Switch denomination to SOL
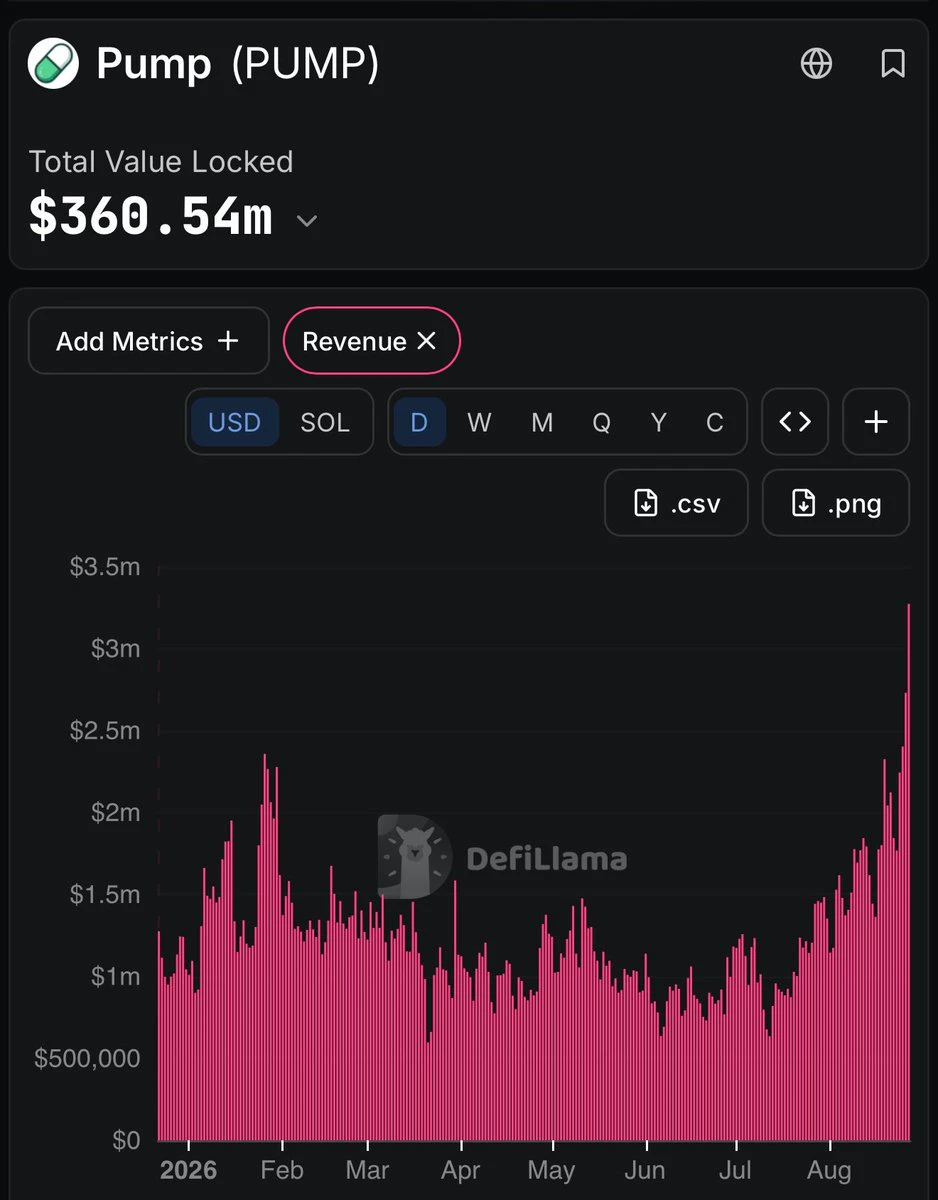938x1200 pixels. tap(325, 422)
